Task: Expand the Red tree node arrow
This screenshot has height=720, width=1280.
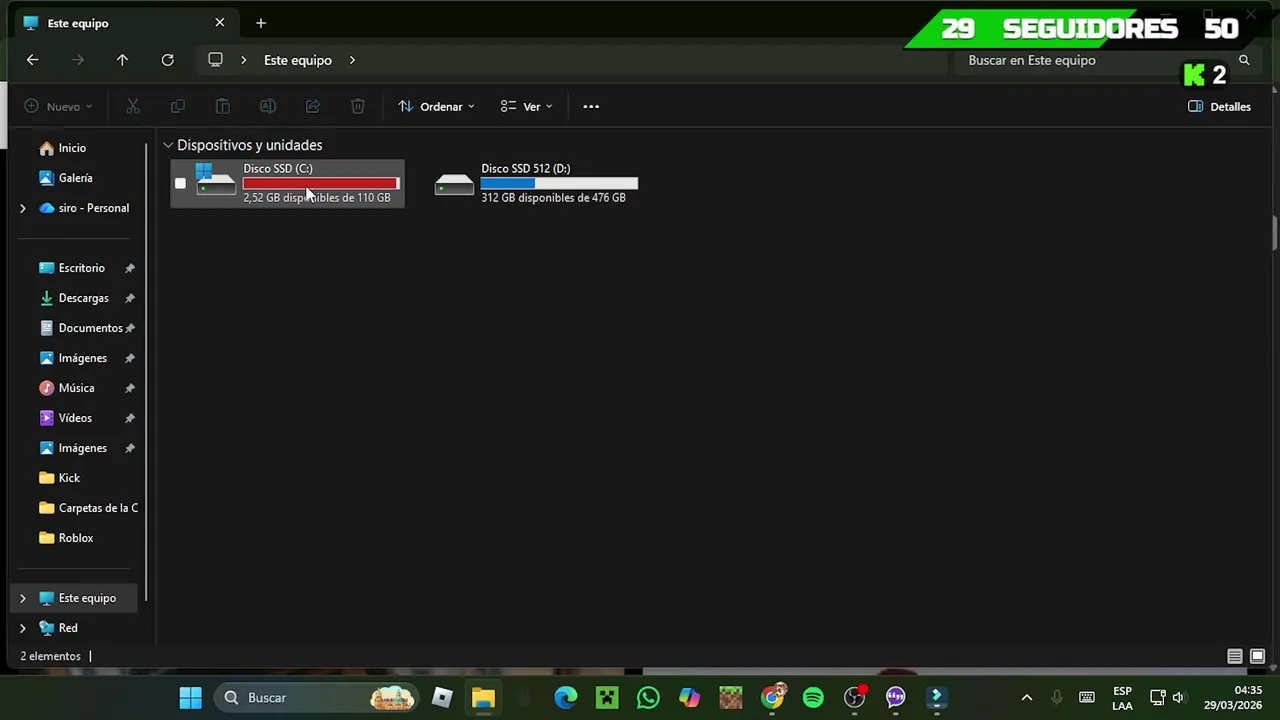Action: [x=22, y=628]
